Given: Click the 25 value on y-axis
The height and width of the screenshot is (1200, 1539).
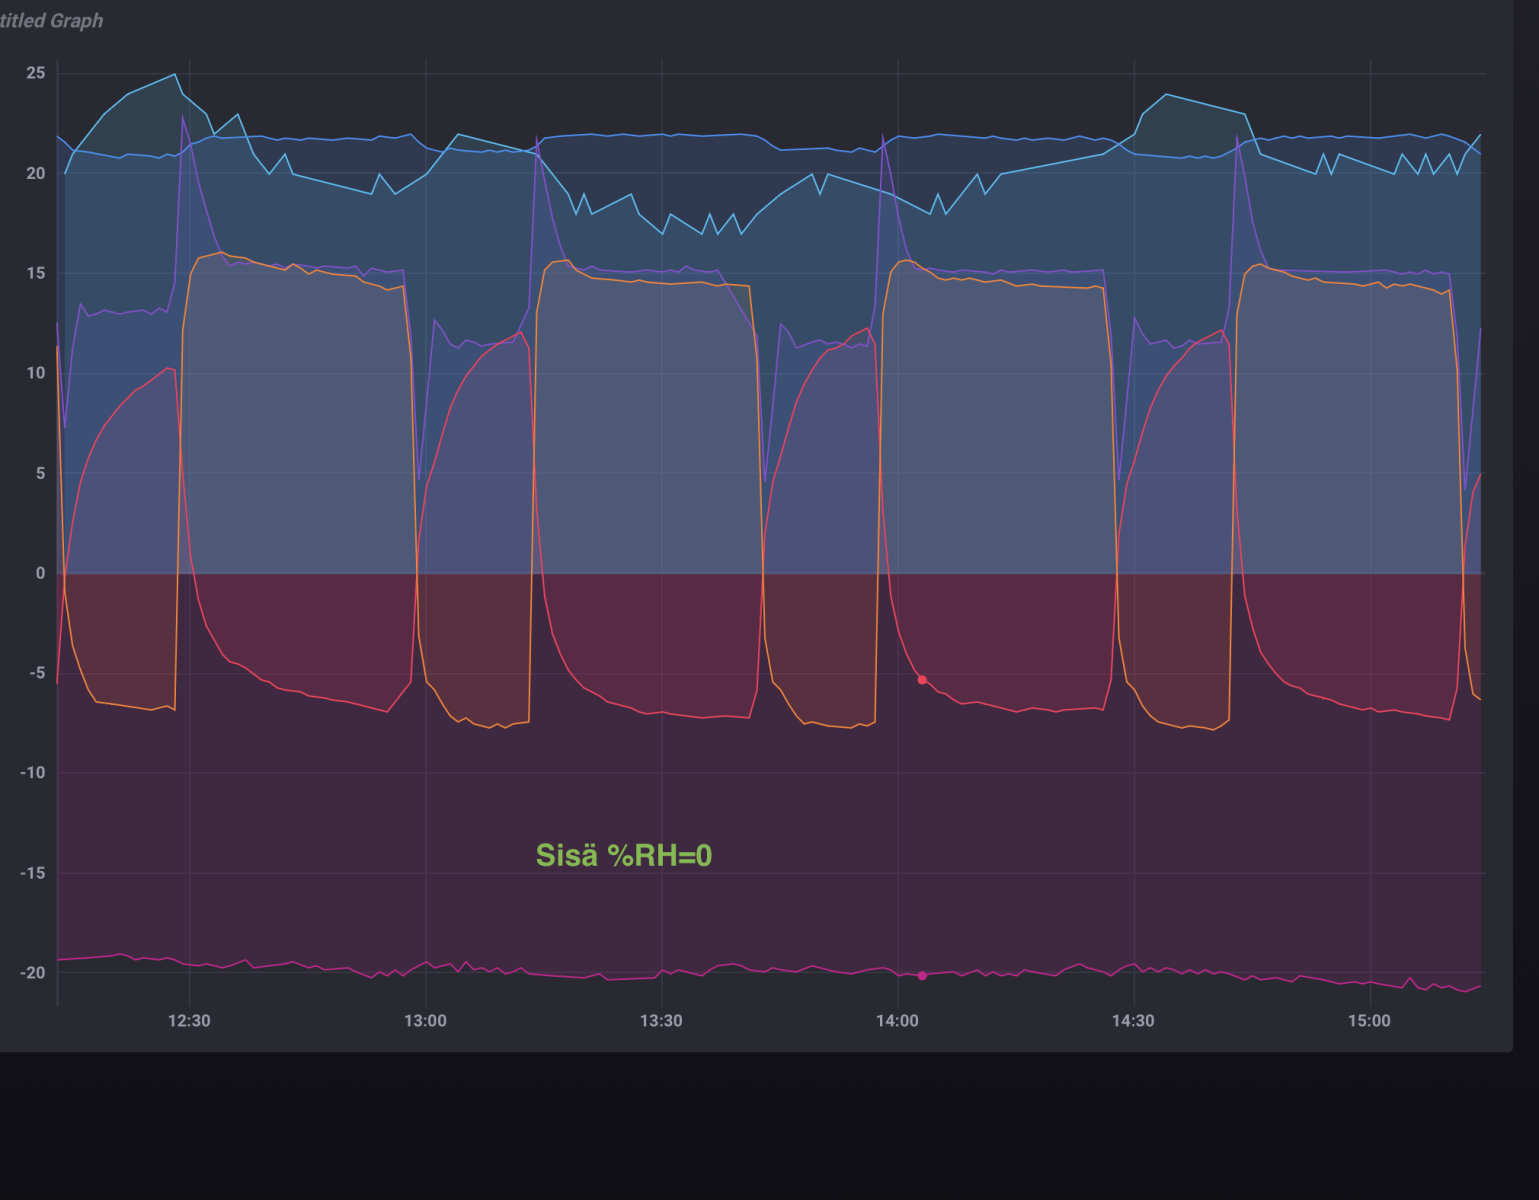Looking at the screenshot, I should coord(36,73).
